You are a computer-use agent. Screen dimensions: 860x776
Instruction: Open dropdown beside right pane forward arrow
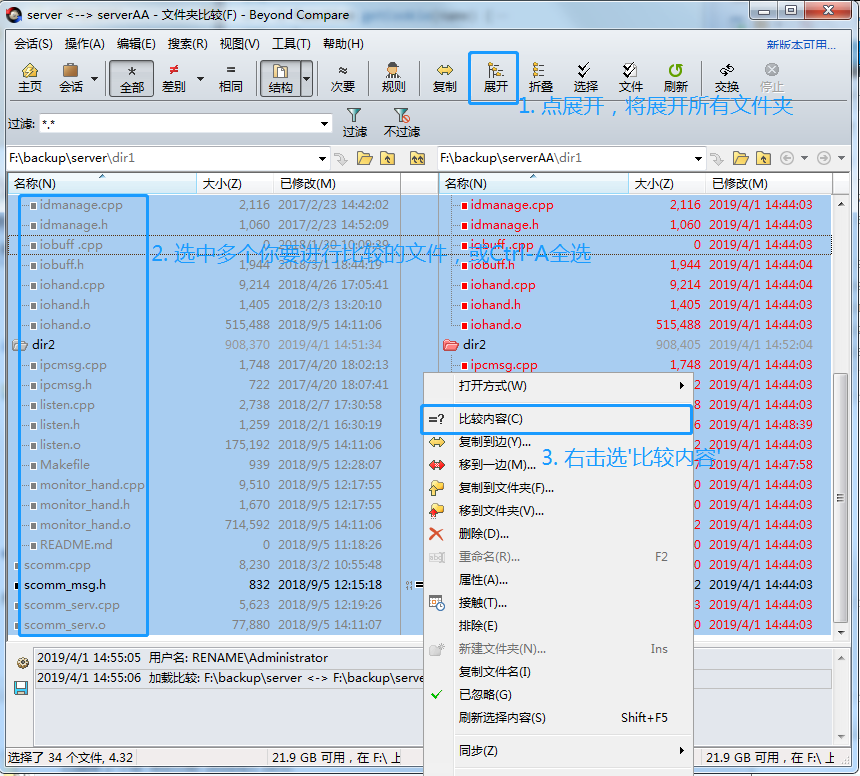pyautogui.click(x=841, y=158)
